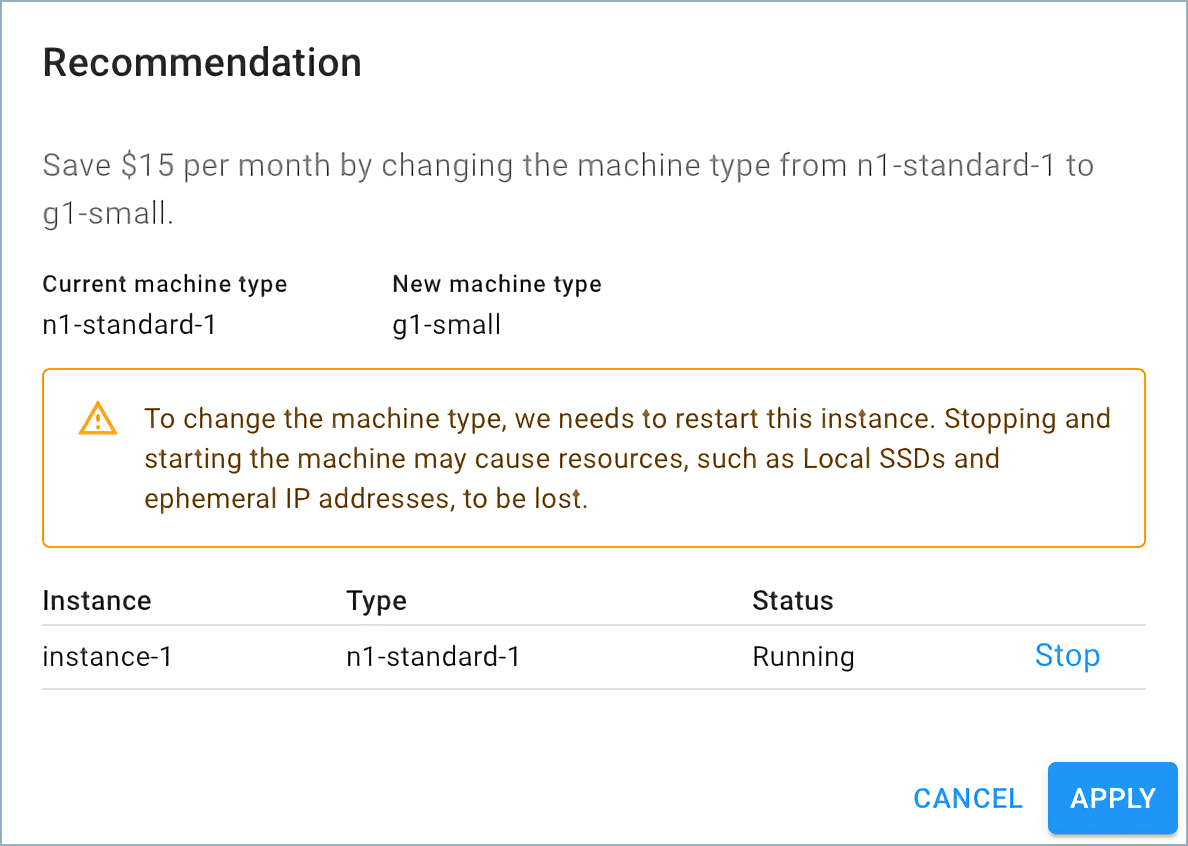Select the "New machine type" label

tap(497, 284)
